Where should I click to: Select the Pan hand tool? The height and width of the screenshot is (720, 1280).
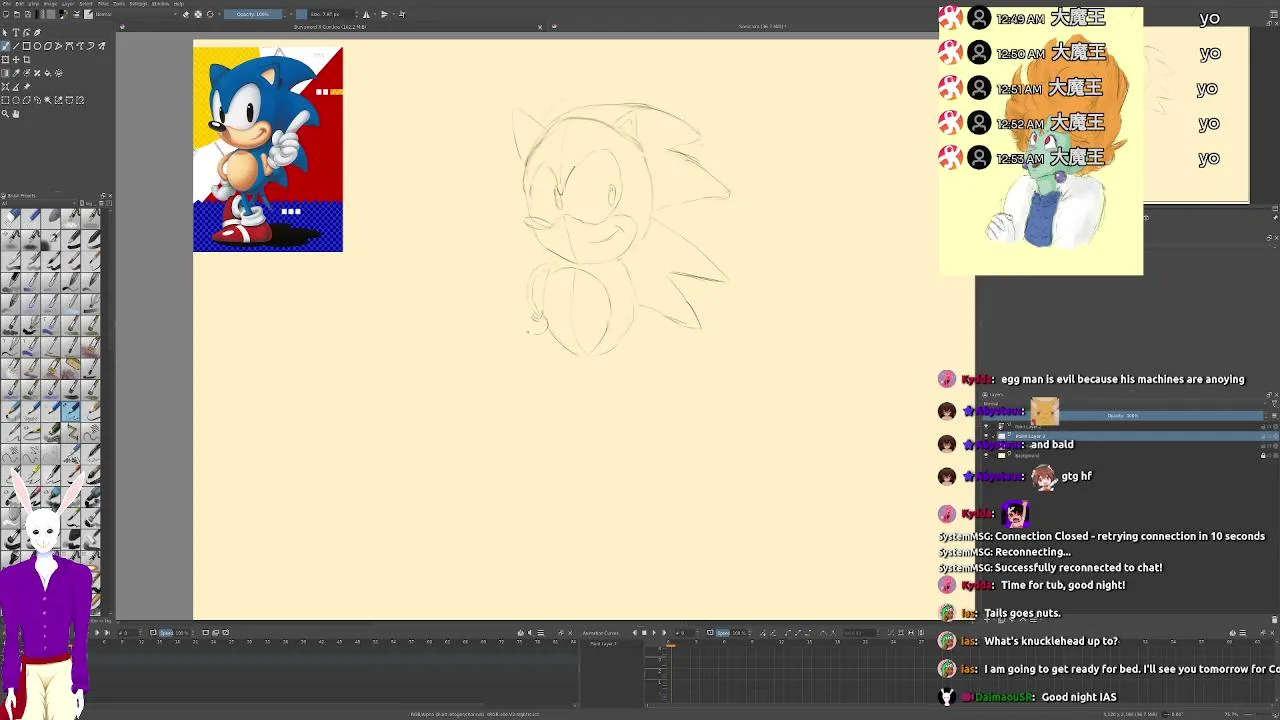pos(16,114)
